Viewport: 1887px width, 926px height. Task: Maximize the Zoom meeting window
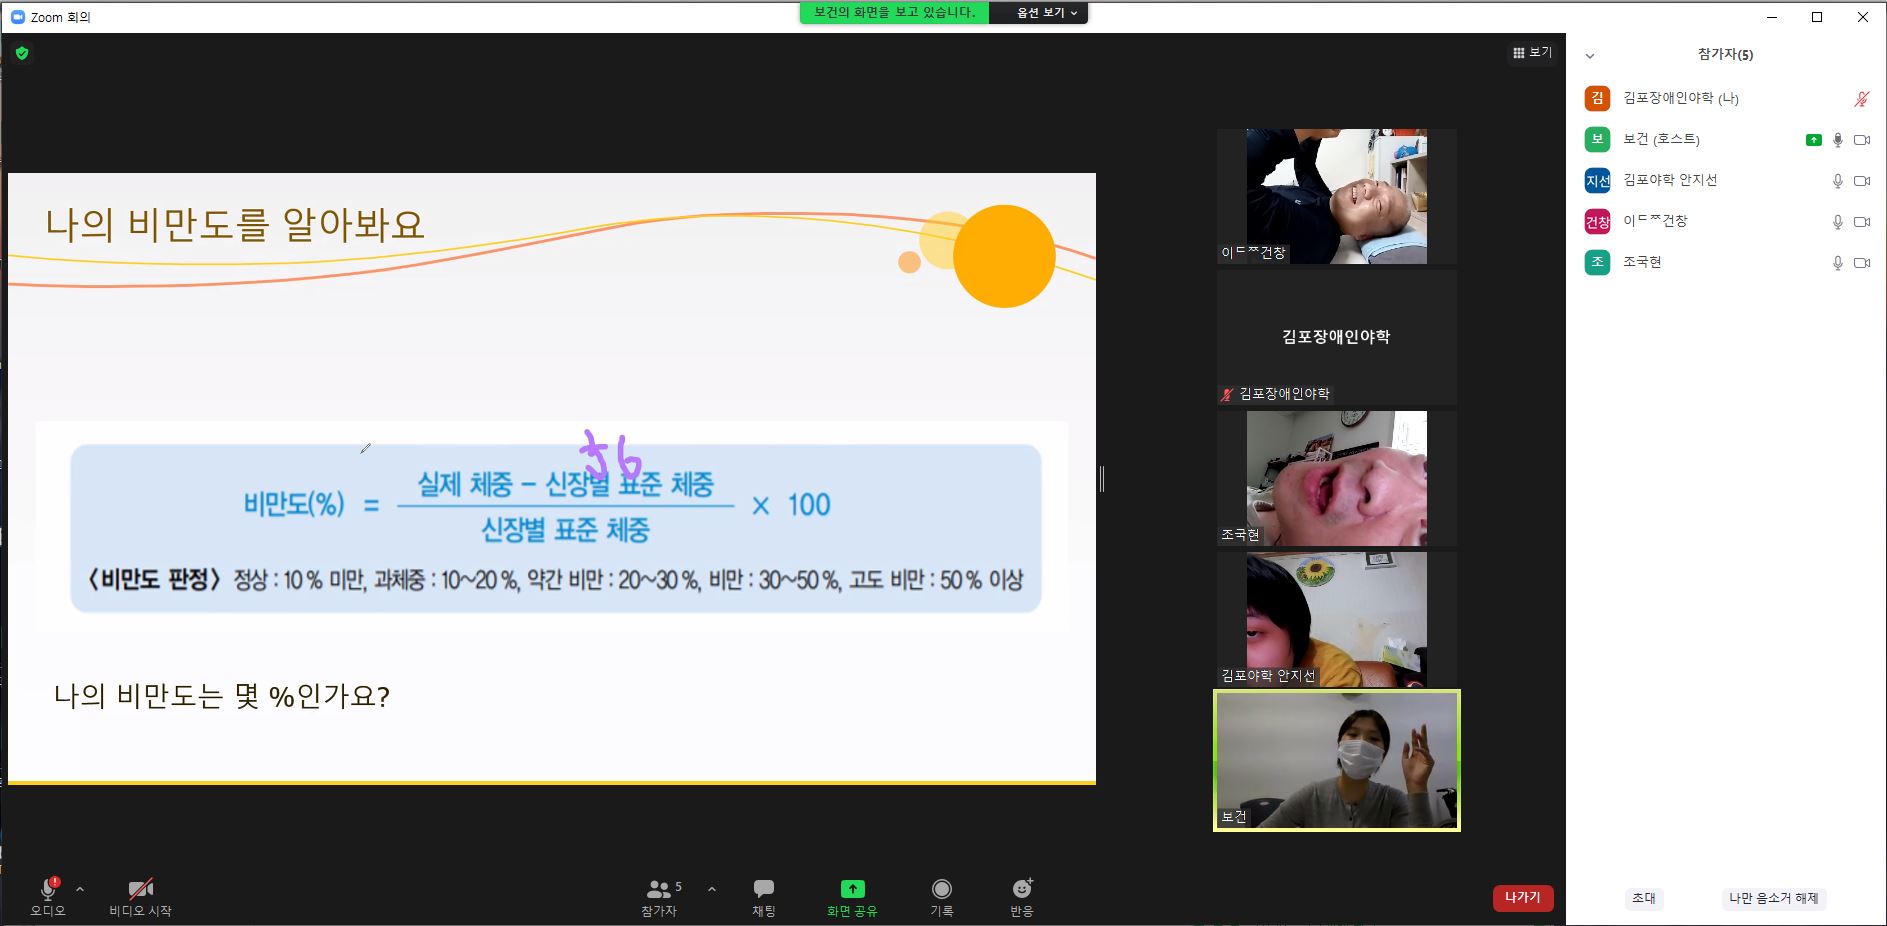pos(1817,17)
